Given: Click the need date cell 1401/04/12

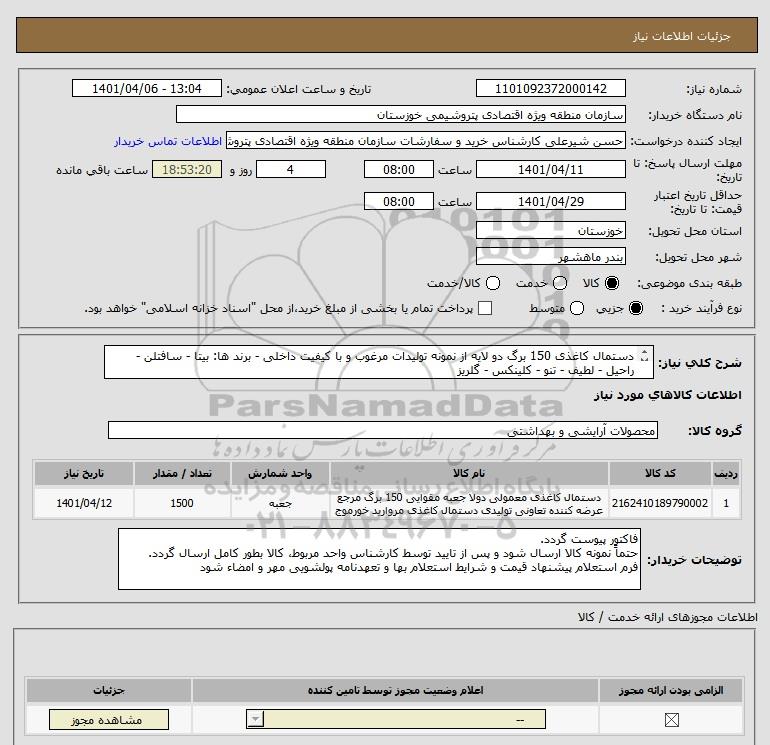Looking at the screenshot, I should point(84,503).
